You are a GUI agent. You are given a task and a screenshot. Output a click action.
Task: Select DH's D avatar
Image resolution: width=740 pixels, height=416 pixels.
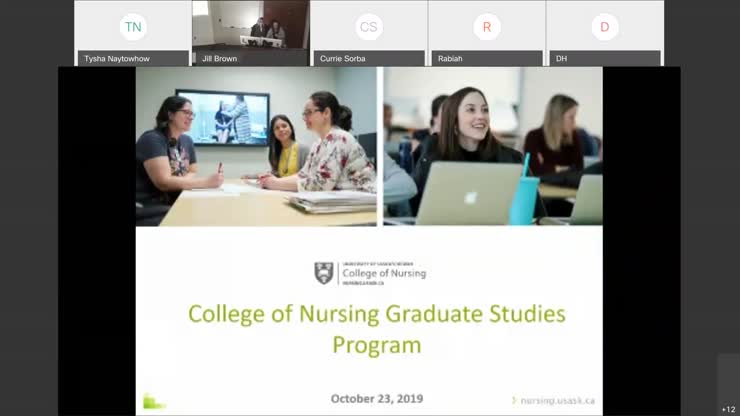pyautogui.click(x=605, y=27)
